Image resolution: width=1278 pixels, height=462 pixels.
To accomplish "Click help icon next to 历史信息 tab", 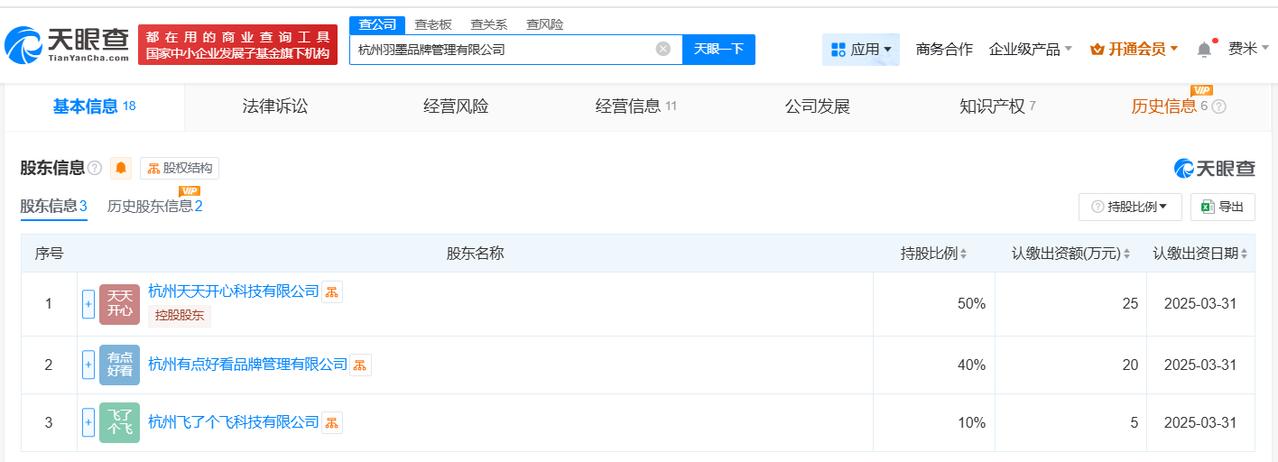I will (x=1219, y=107).
